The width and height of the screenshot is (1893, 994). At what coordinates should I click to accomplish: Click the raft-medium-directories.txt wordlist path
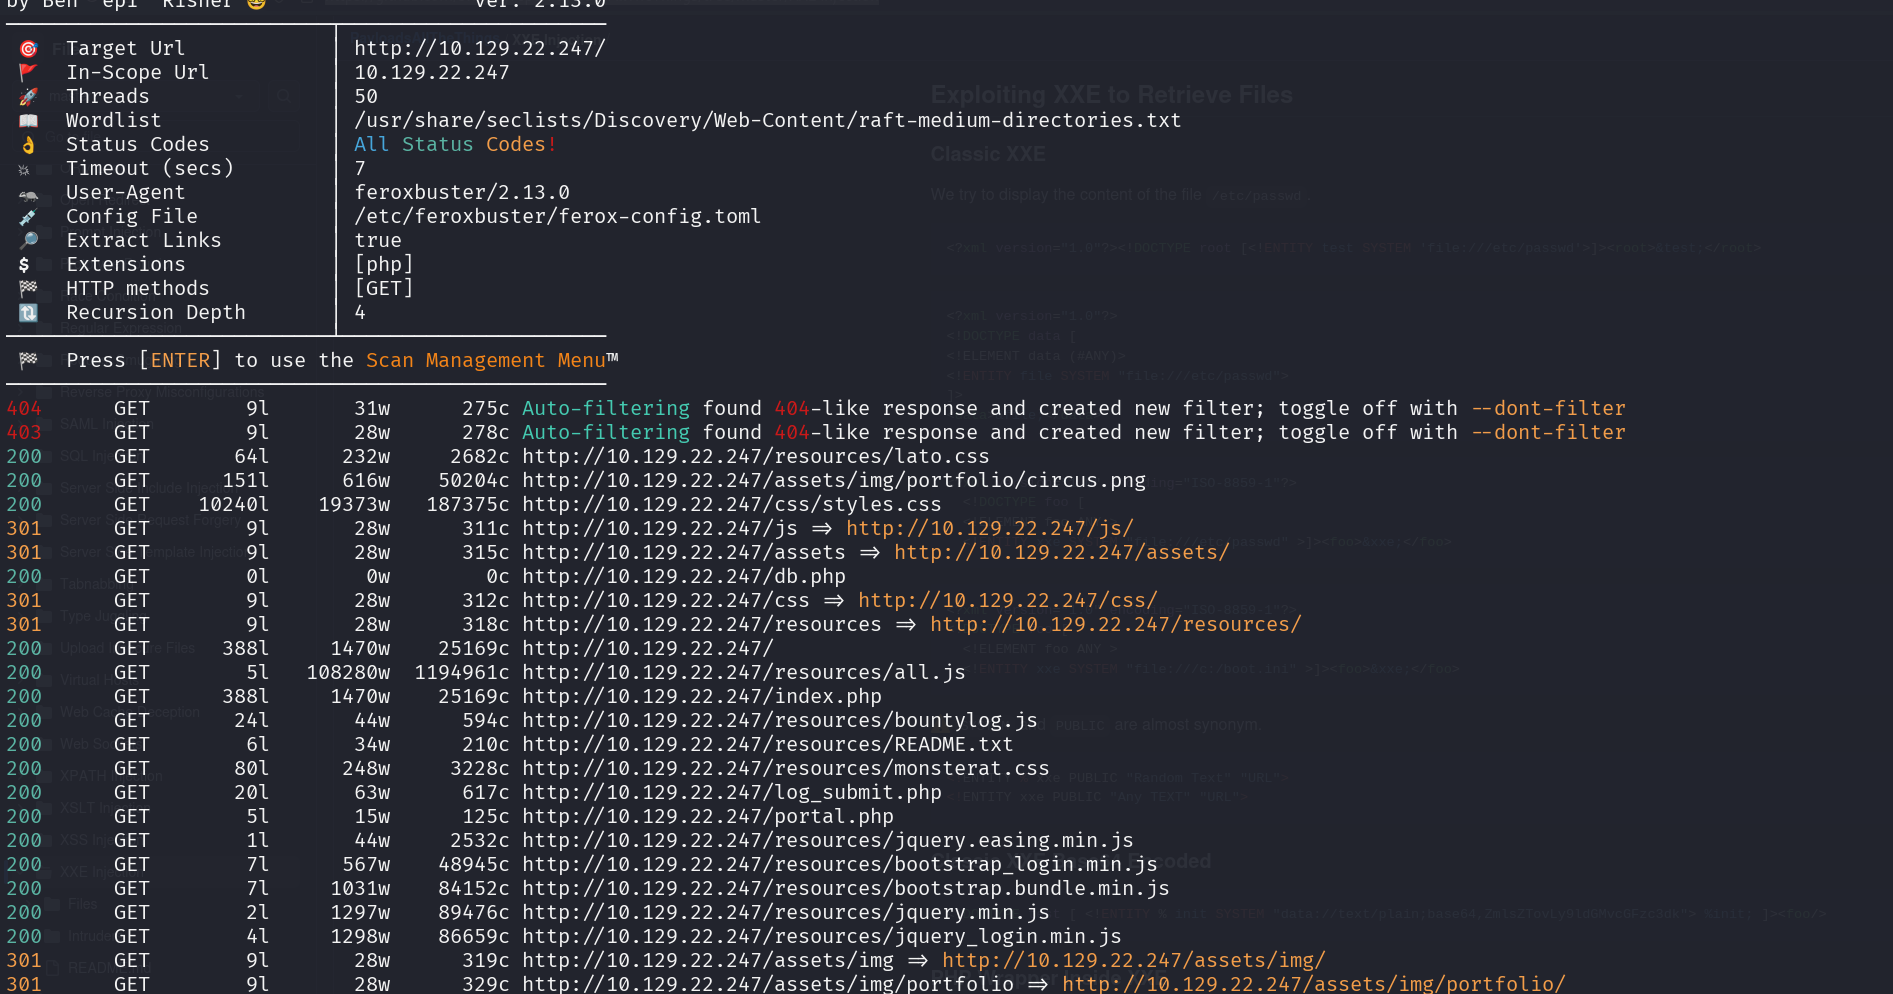767,121
